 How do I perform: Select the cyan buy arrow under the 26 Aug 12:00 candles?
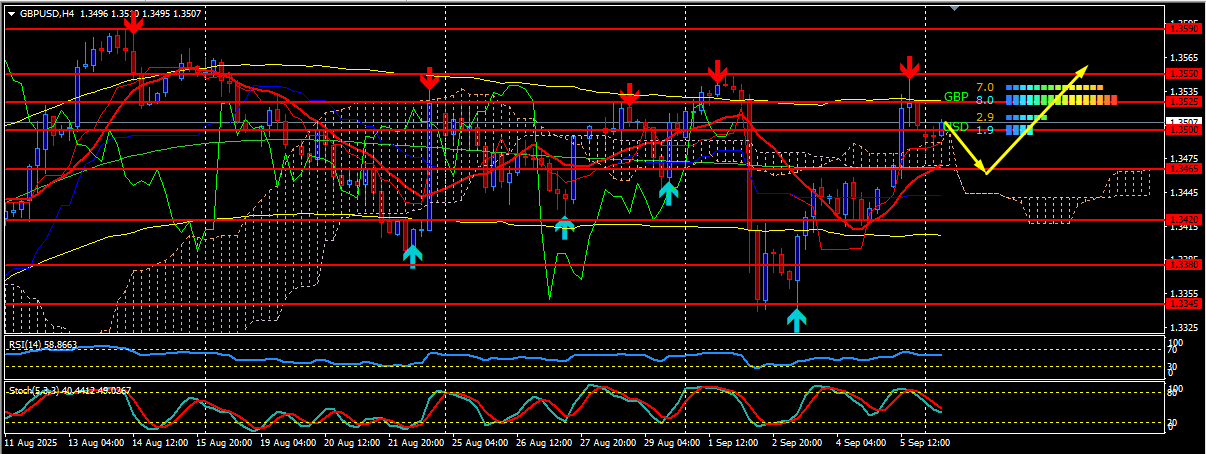coord(565,228)
